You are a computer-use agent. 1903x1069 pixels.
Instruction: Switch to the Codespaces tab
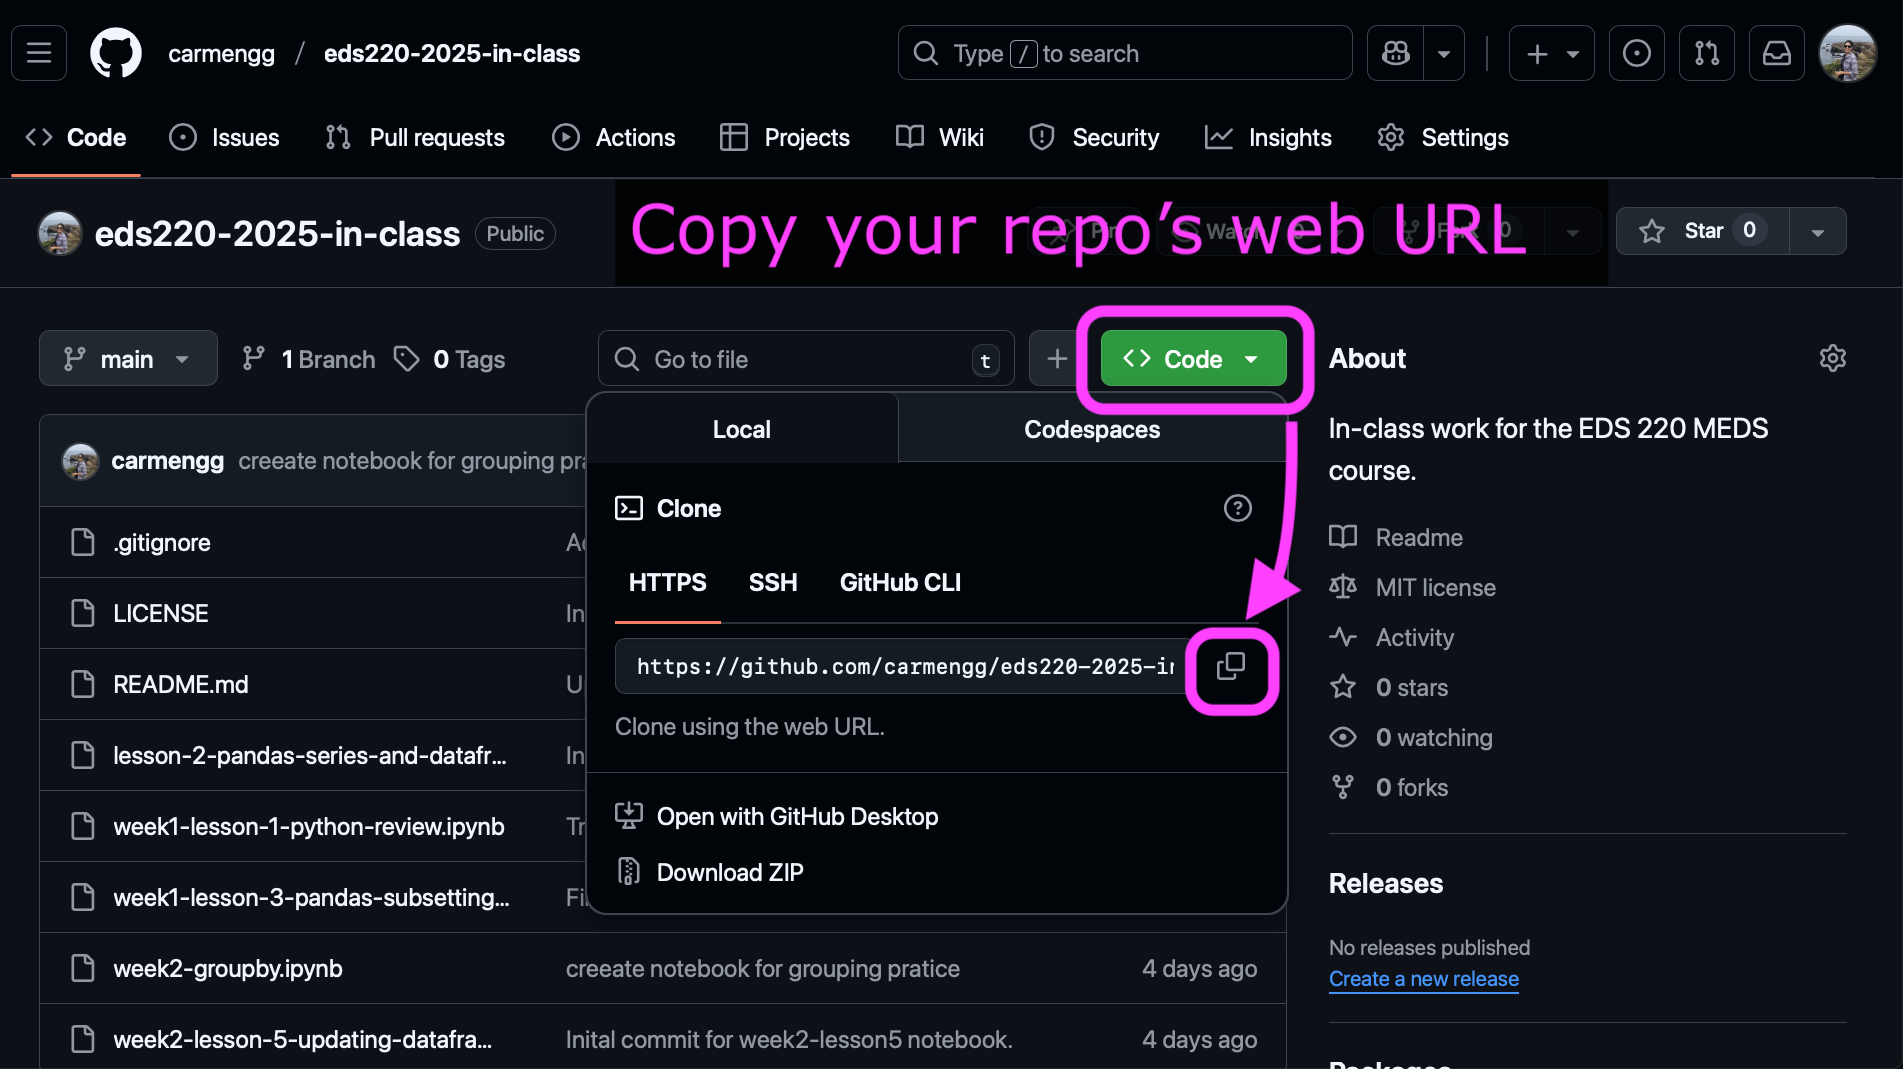point(1092,429)
